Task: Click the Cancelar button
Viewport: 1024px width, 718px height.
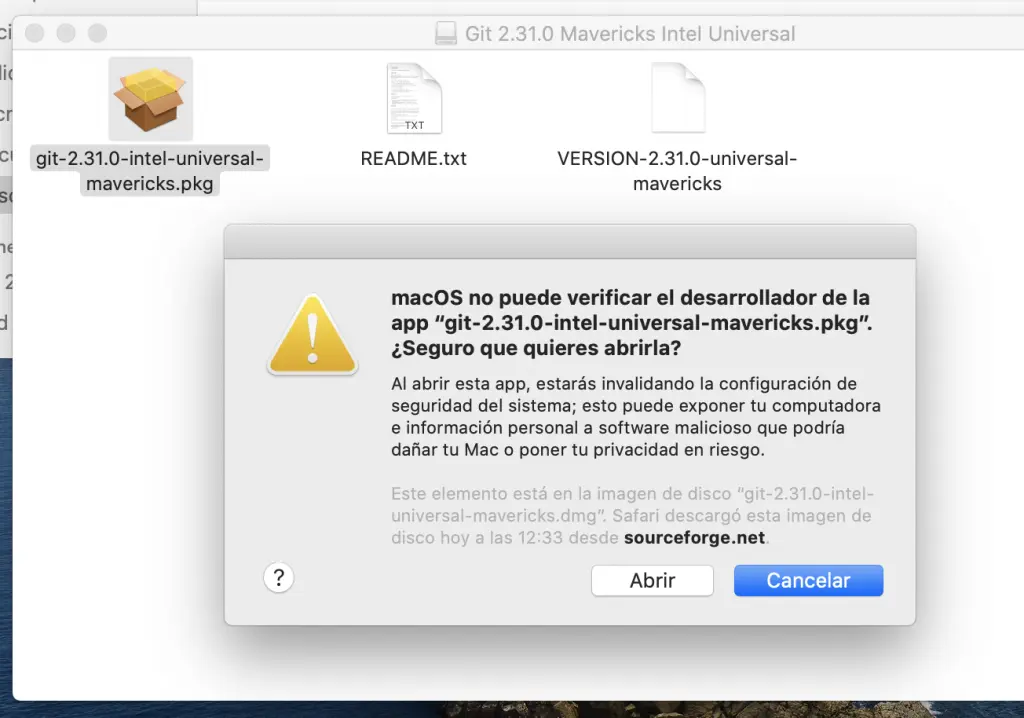Action: 808,580
